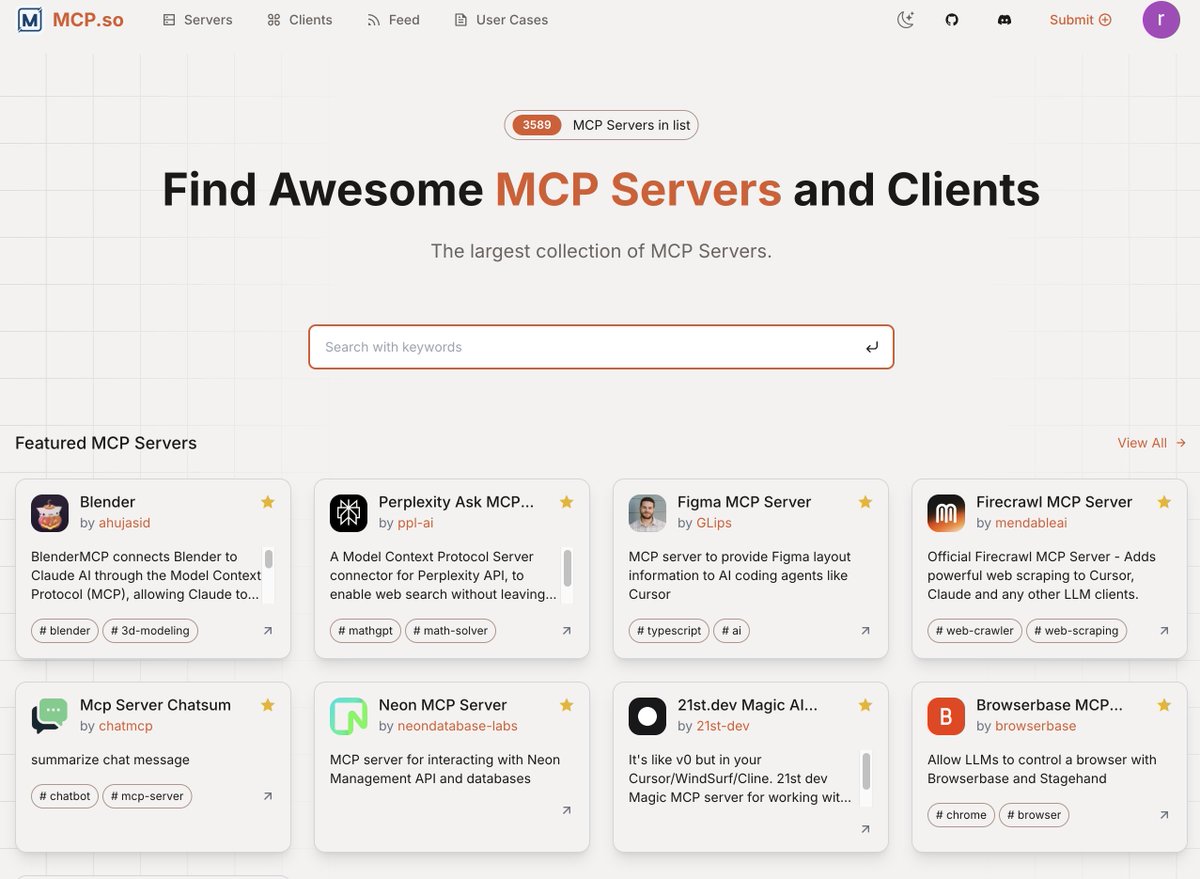This screenshot has width=1200, height=879.
Task: Click Perplexity description scrollbar
Action: 568,567
